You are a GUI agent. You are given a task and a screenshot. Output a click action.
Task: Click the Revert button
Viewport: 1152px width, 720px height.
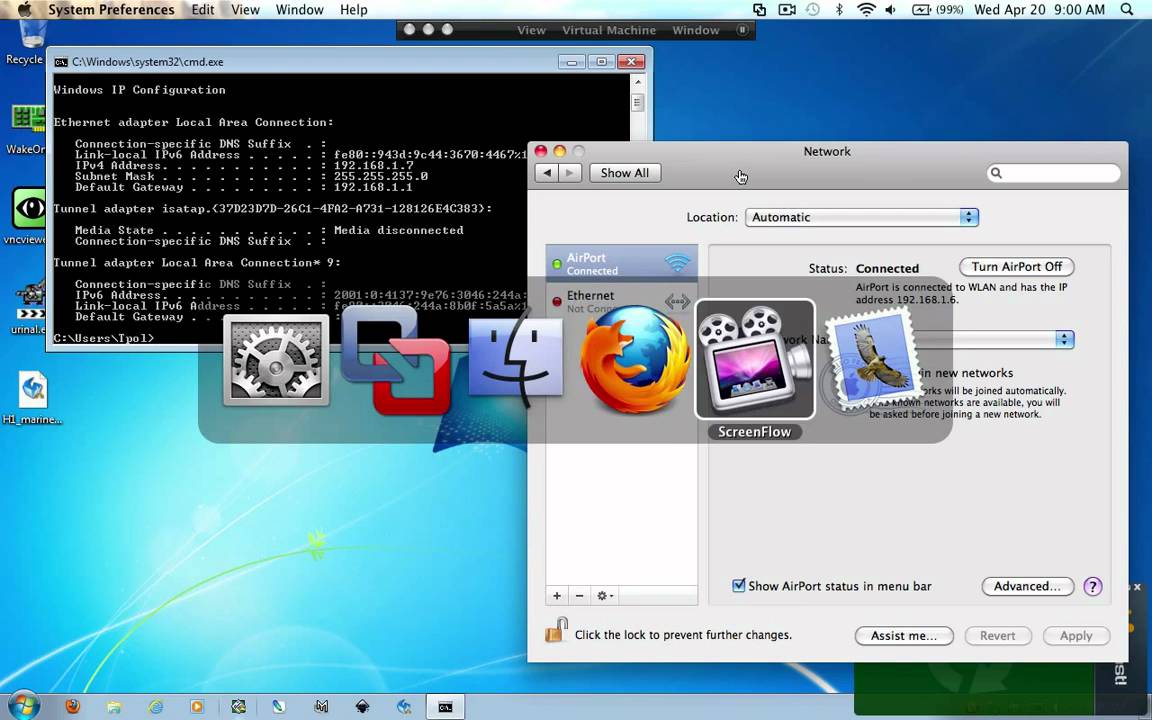[x=998, y=636]
